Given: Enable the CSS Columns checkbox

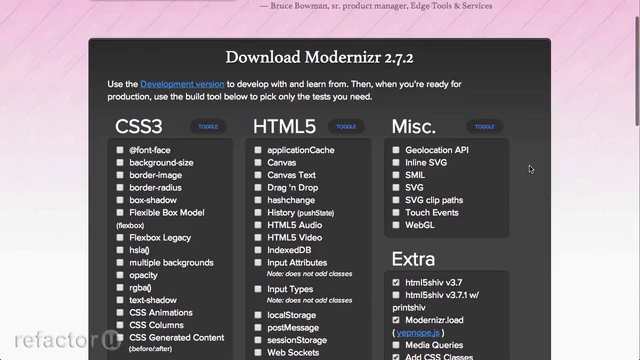Looking at the screenshot, I should click(x=120, y=325).
